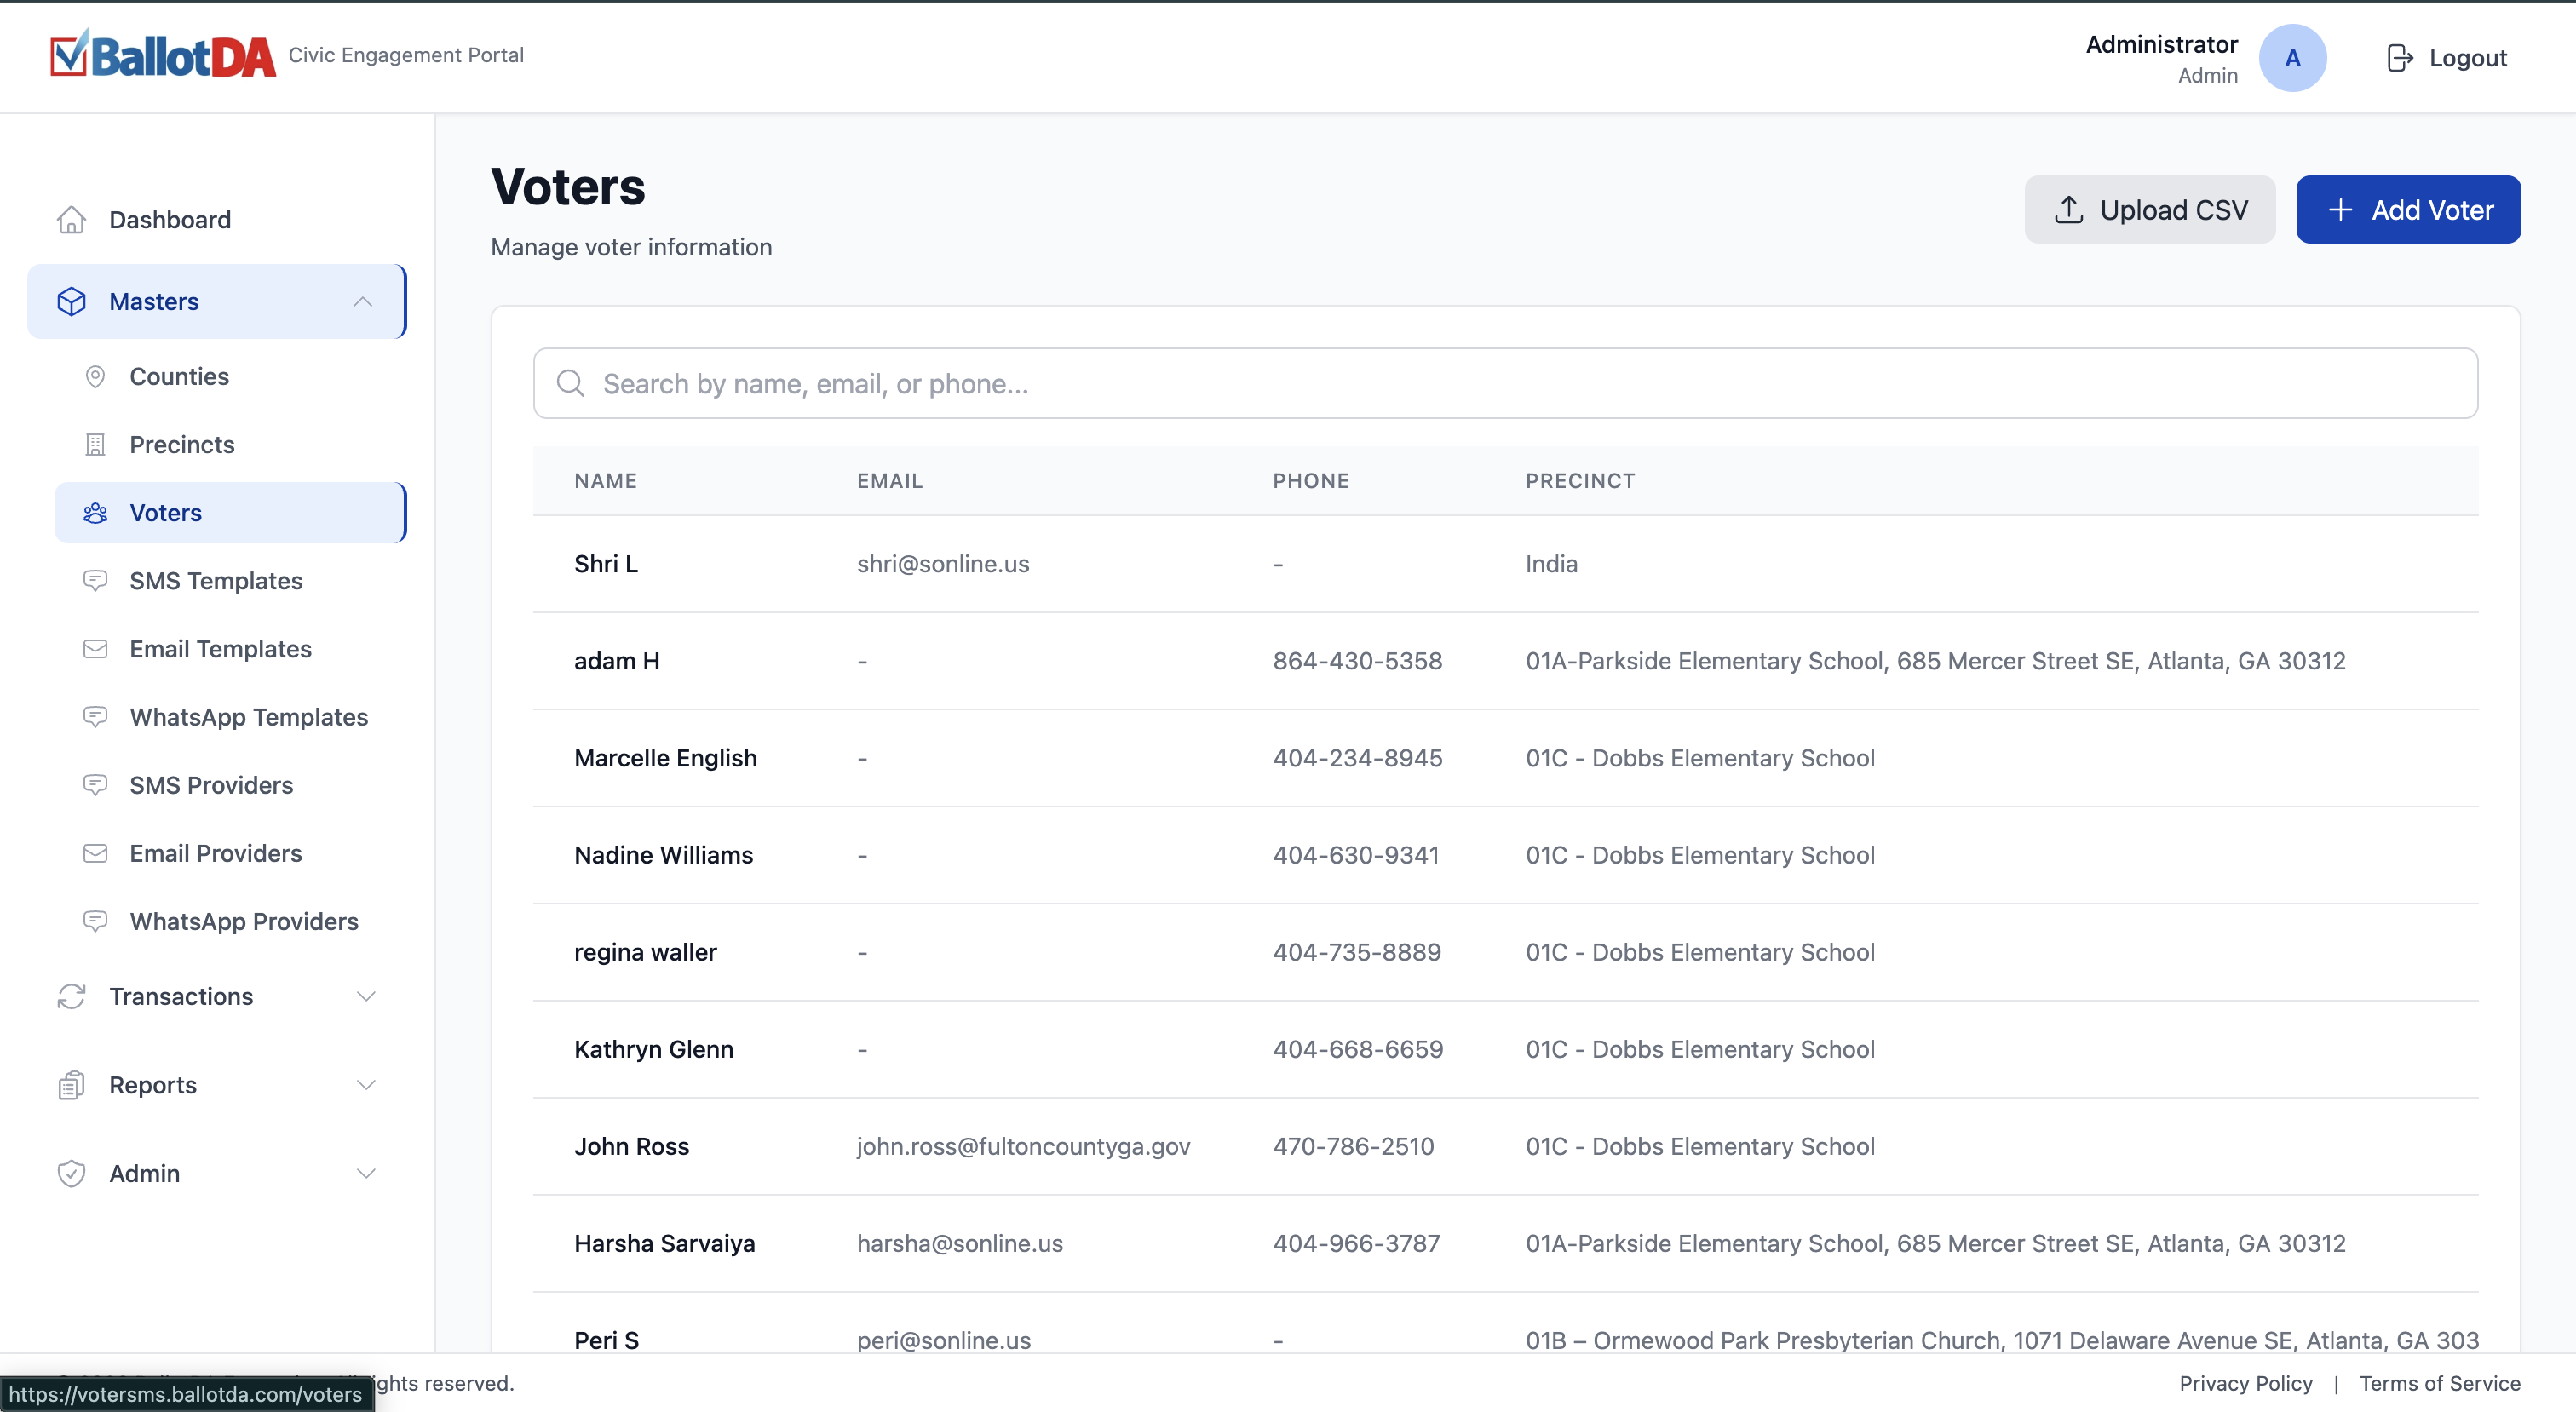This screenshot has width=2576, height=1412.
Task: Click the plus icon in Add Voter
Action: tap(2340, 209)
